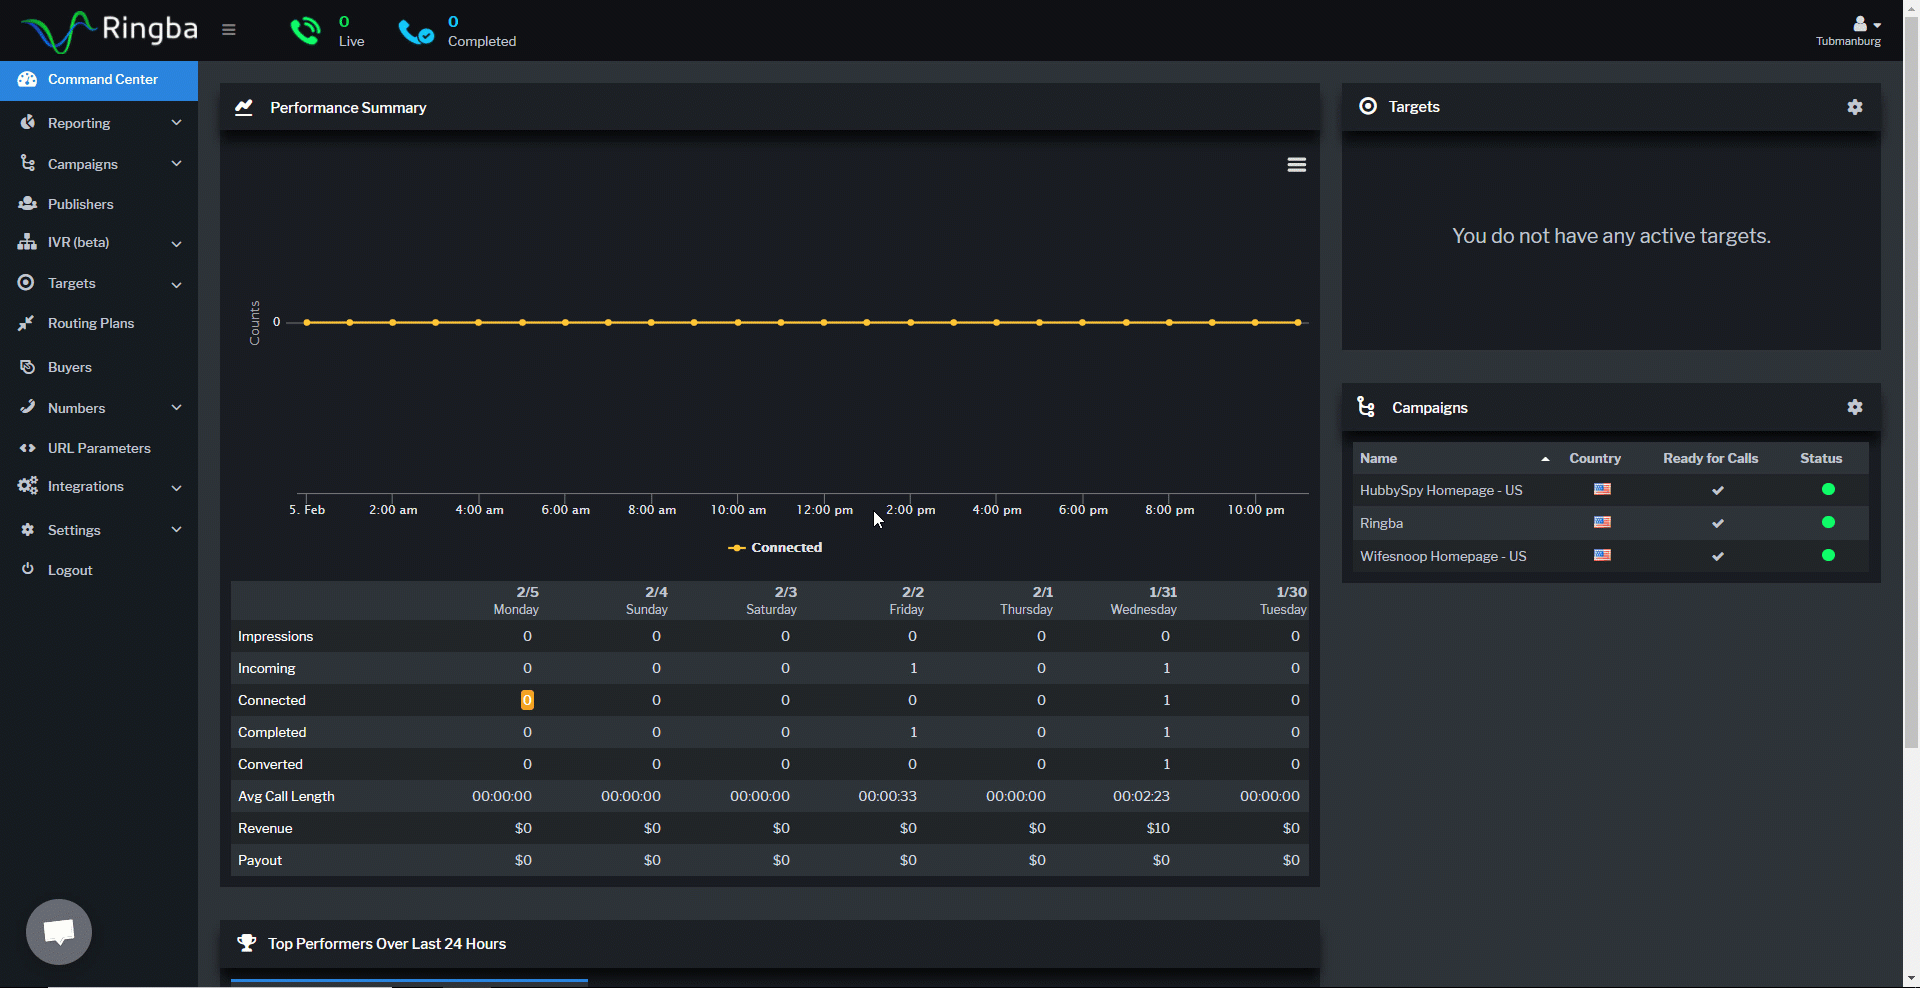This screenshot has width=1920, height=988.
Task: Sort campaigns by Country column
Action: coord(1595,458)
